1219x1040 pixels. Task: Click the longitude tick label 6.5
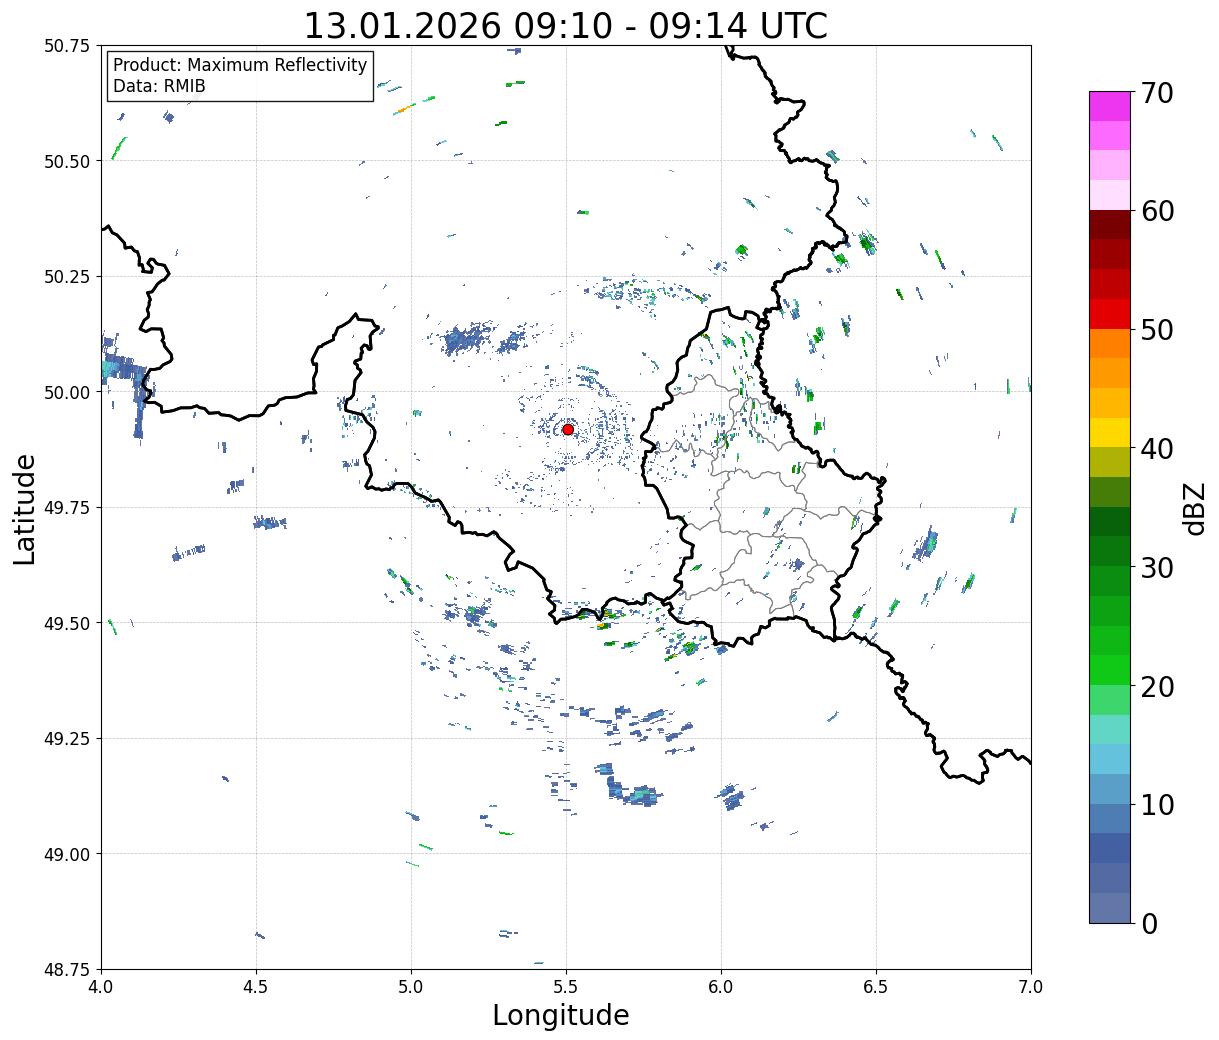click(x=876, y=987)
